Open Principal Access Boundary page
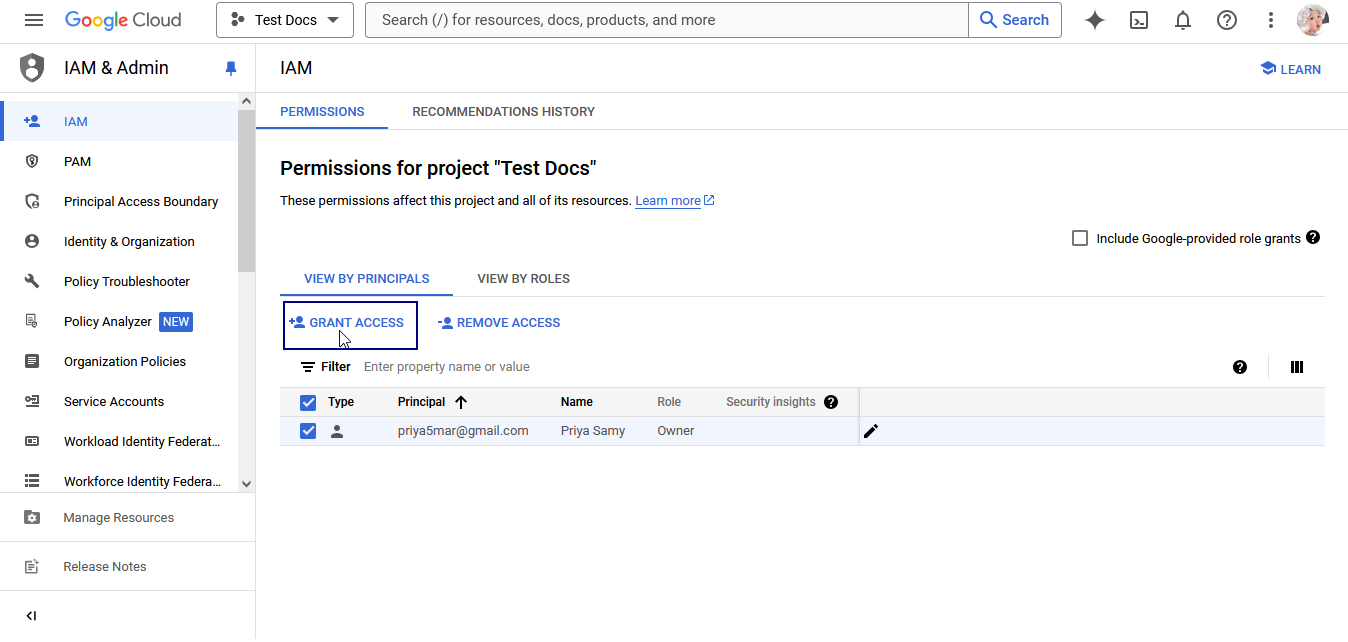1348x642 pixels. (x=119, y=201)
